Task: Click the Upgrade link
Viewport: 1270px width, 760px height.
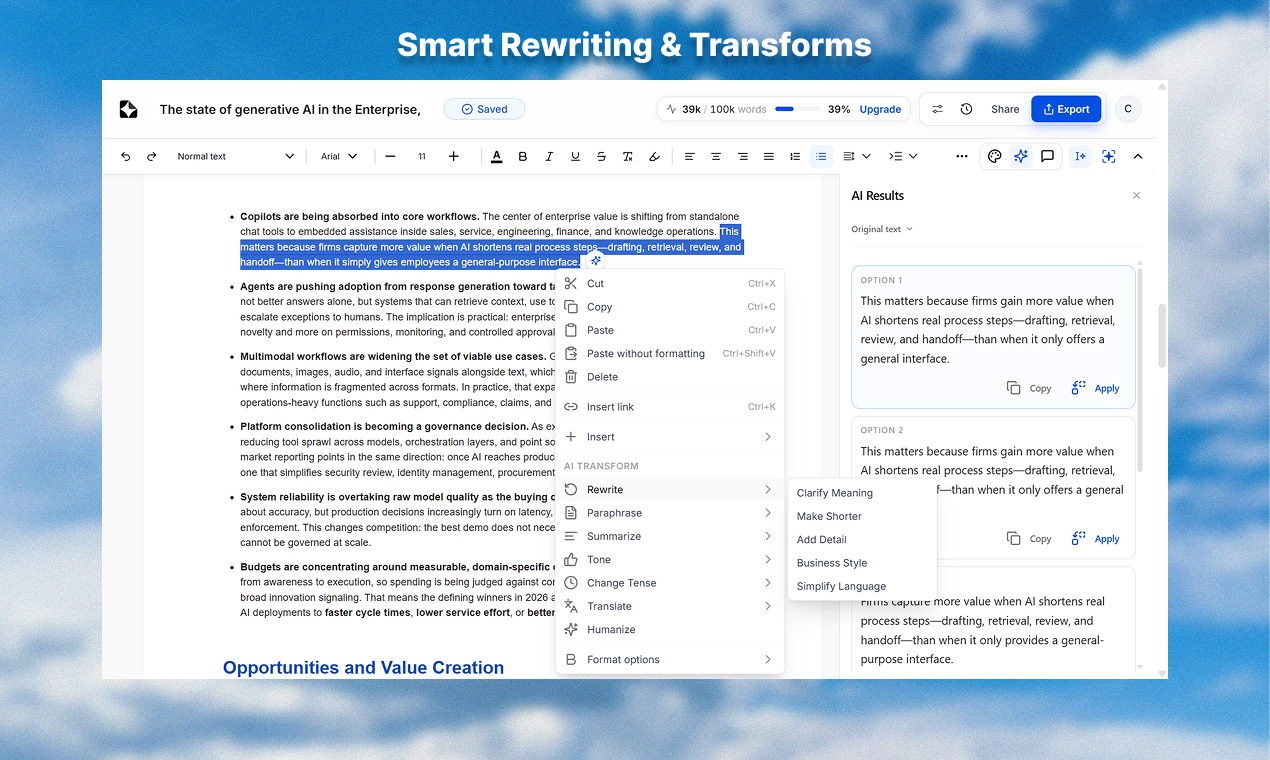Action: (880, 109)
